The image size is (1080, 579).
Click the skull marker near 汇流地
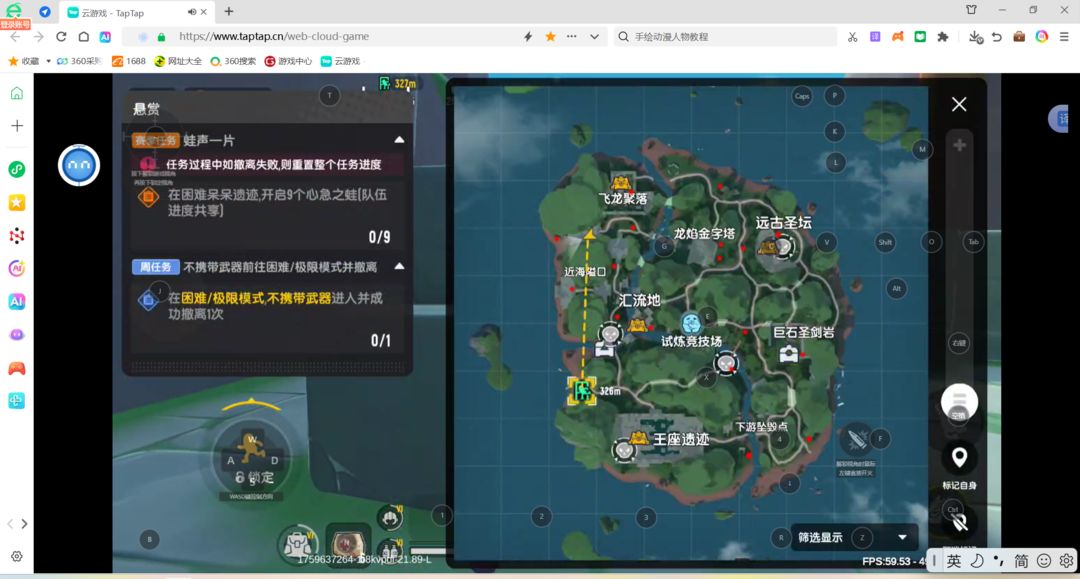pos(610,335)
